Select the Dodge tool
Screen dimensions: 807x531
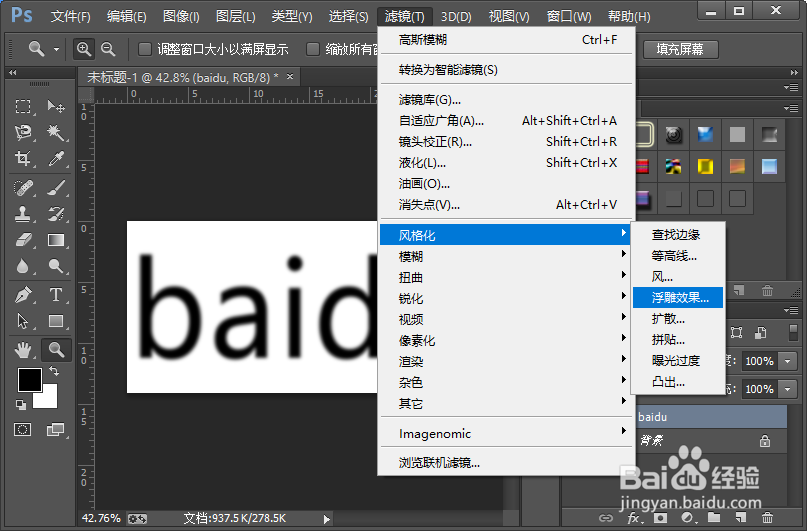point(56,266)
